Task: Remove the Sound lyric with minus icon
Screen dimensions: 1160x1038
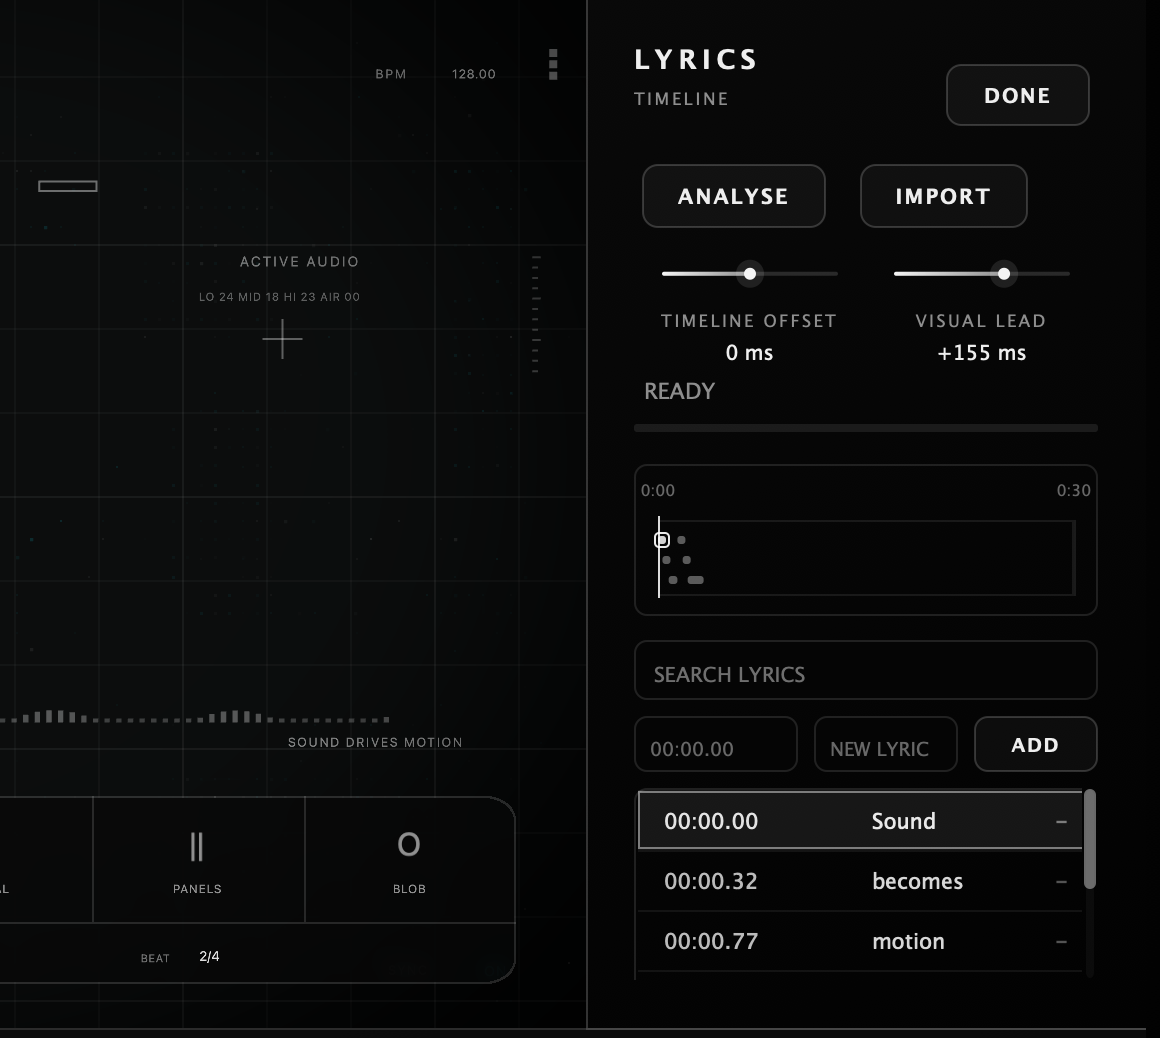Action: (1062, 822)
